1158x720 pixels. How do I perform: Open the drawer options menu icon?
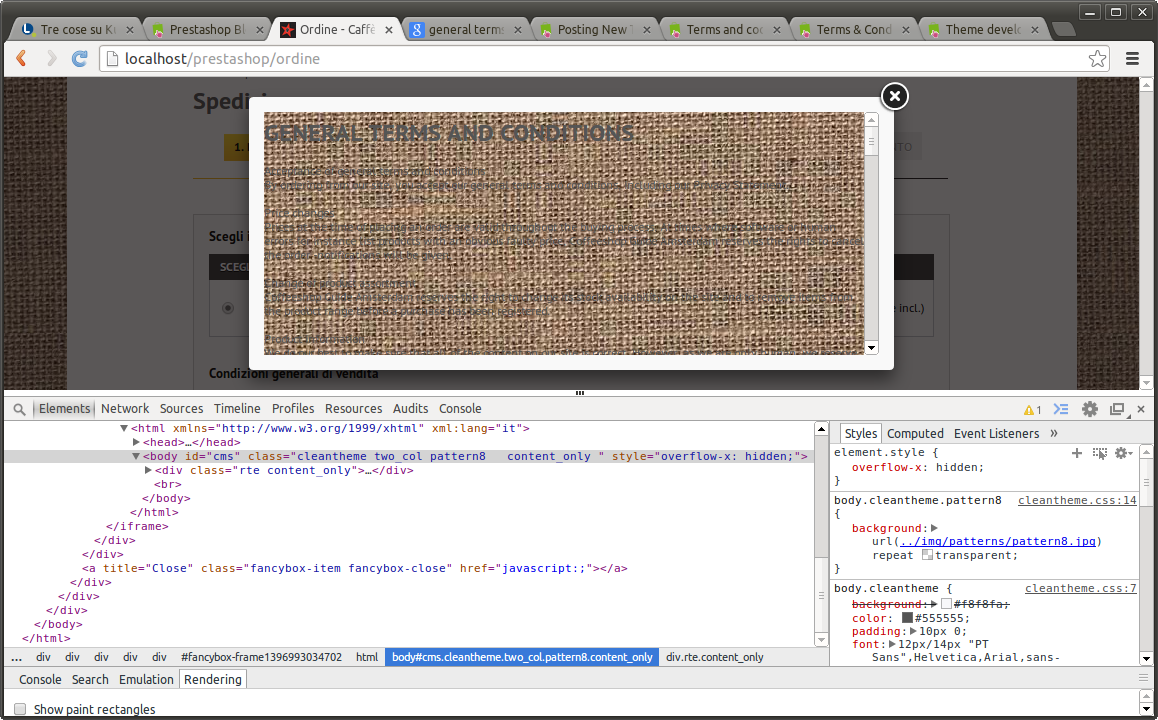pyautogui.click(x=1143, y=678)
